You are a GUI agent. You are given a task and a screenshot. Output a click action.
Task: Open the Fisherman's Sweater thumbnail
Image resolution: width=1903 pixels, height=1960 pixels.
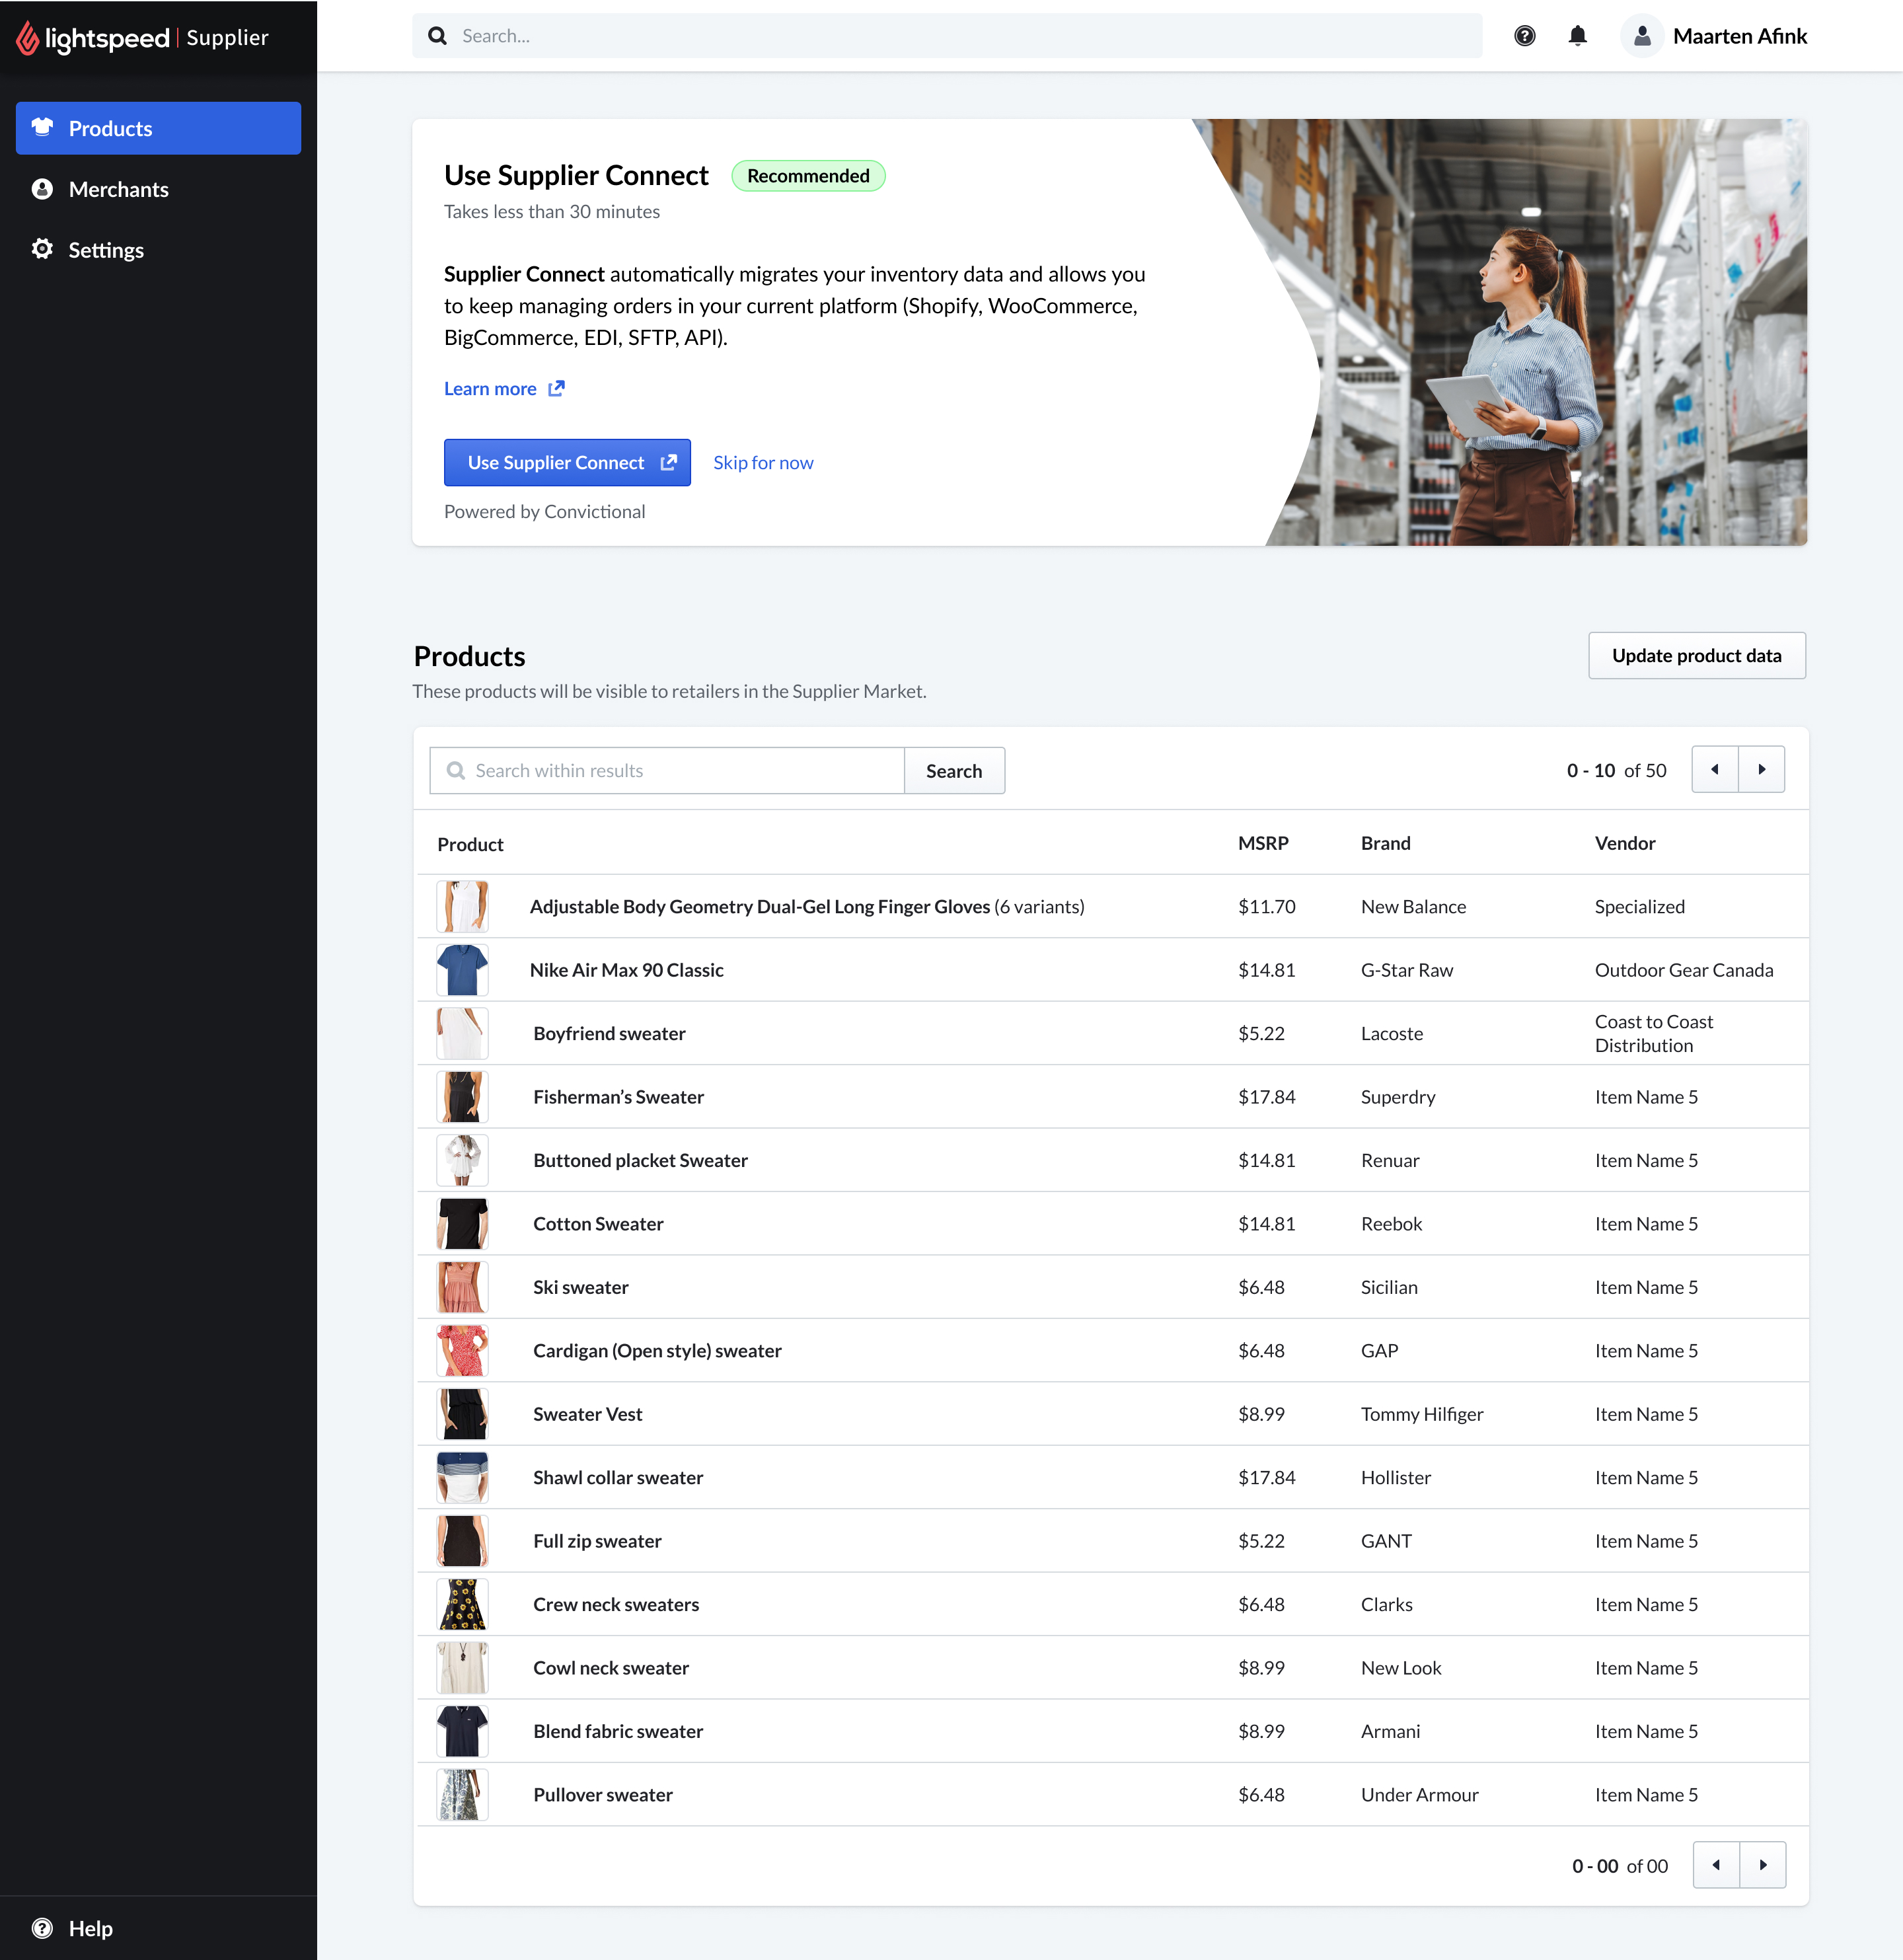tap(462, 1097)
